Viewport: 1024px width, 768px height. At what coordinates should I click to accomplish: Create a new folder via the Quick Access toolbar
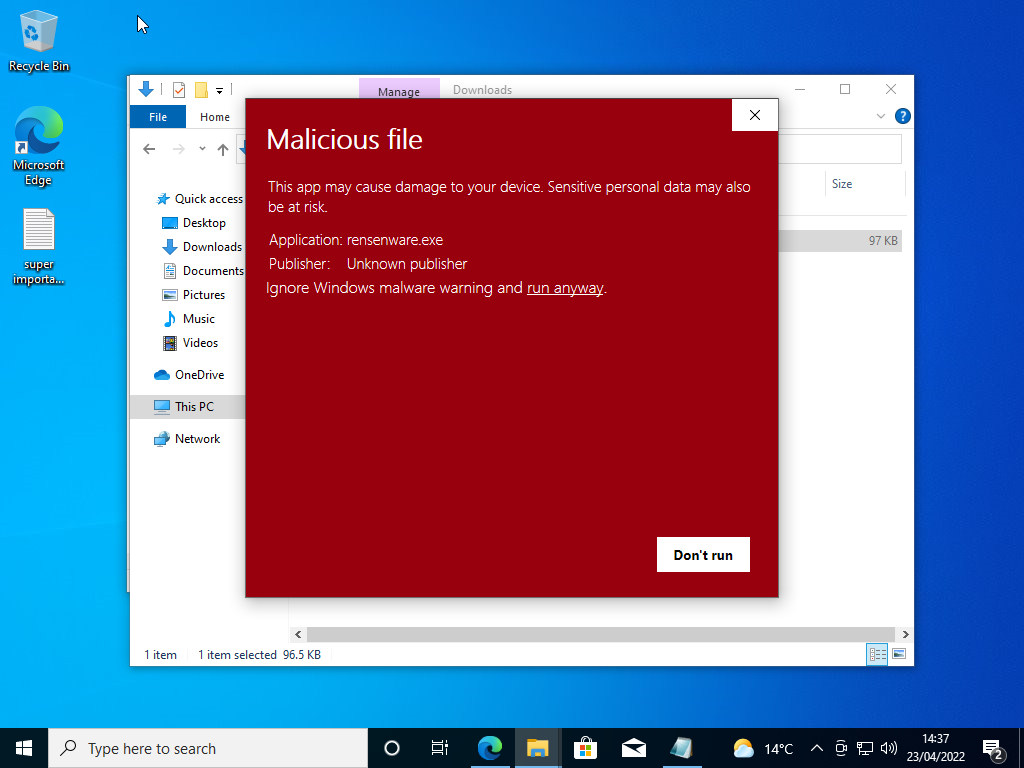pyautogui.click(x=203, y=89)
